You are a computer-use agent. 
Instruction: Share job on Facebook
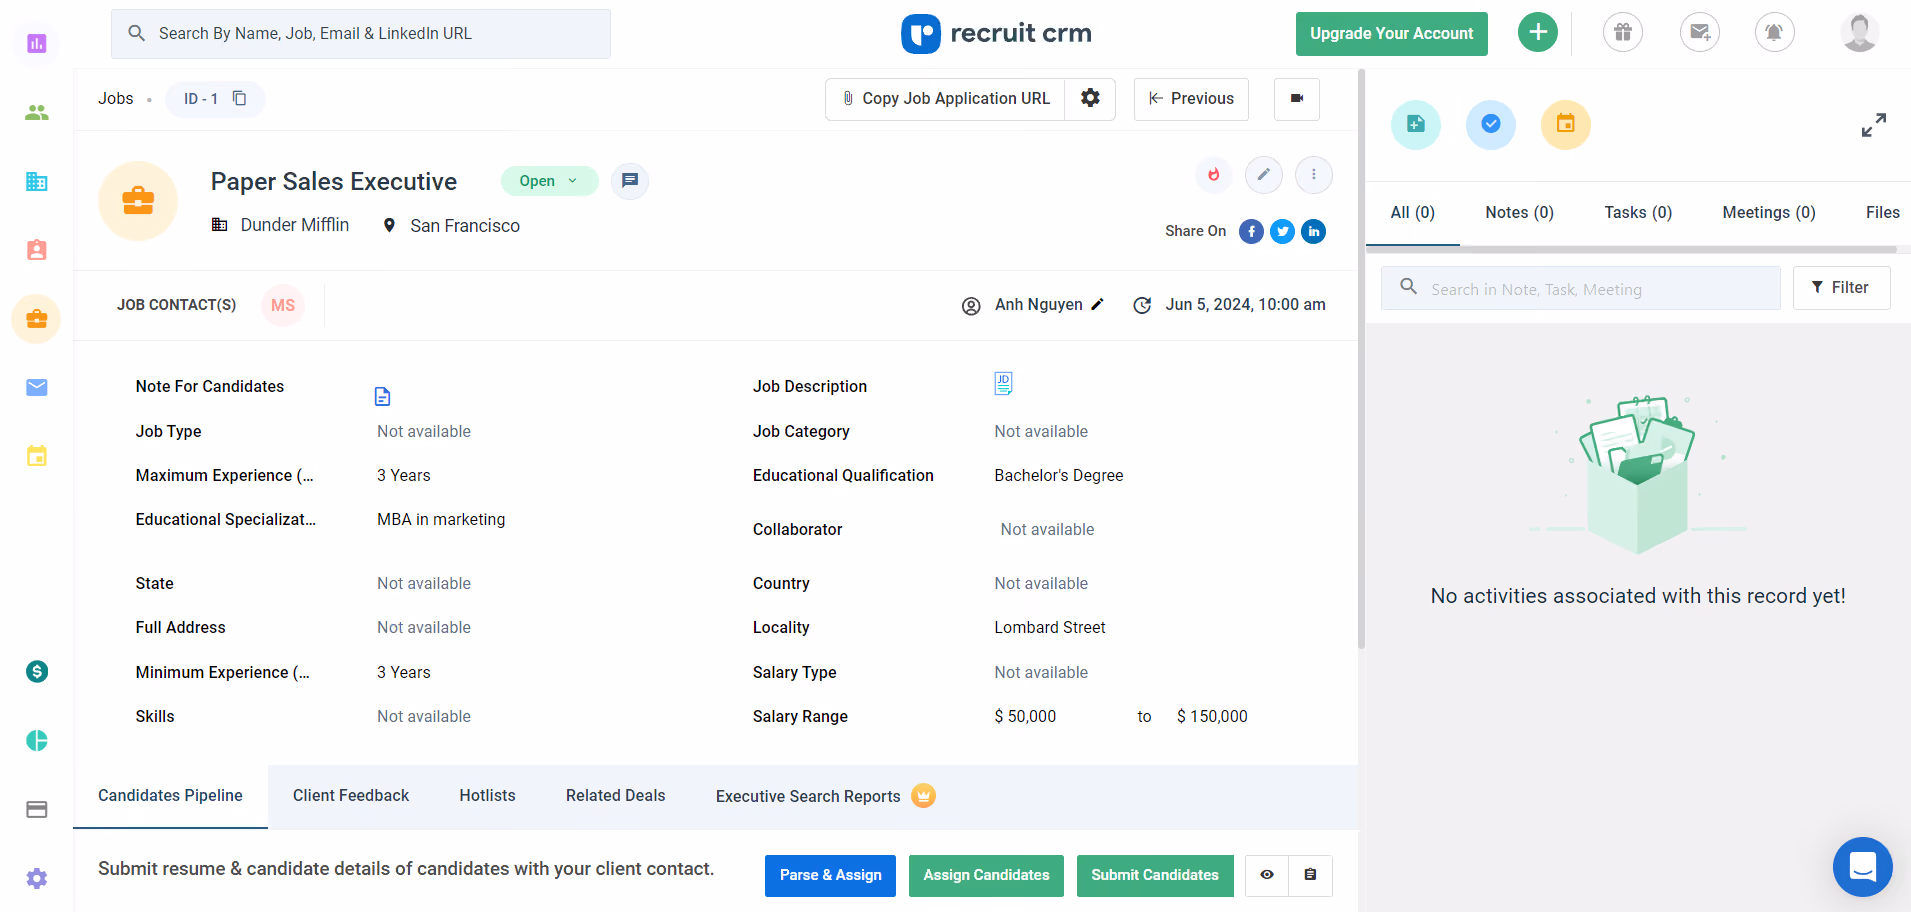(x=1251, y=232)
